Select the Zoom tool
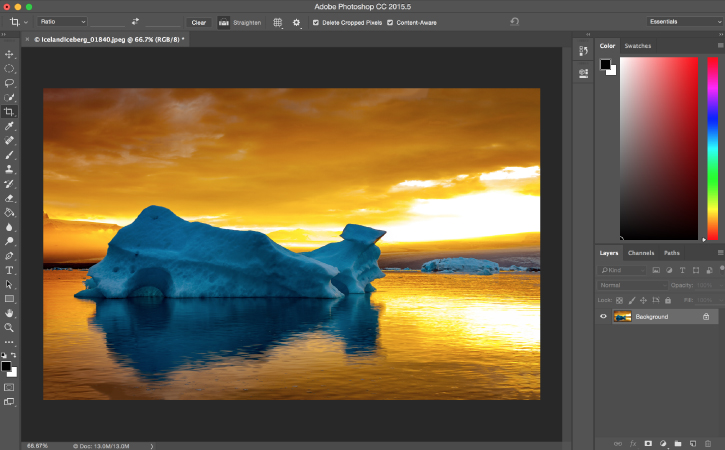The height and width of the screenshot is (450, 725). pos(9,327)
